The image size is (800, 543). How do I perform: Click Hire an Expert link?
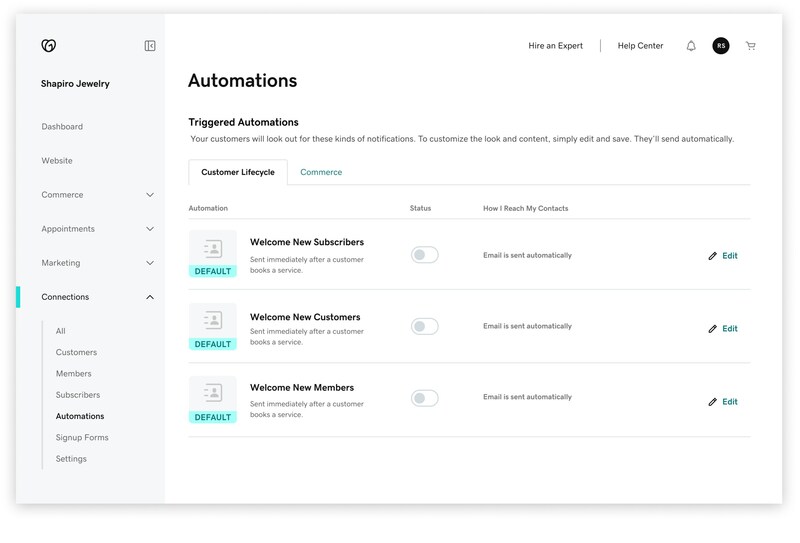(556, 46)
